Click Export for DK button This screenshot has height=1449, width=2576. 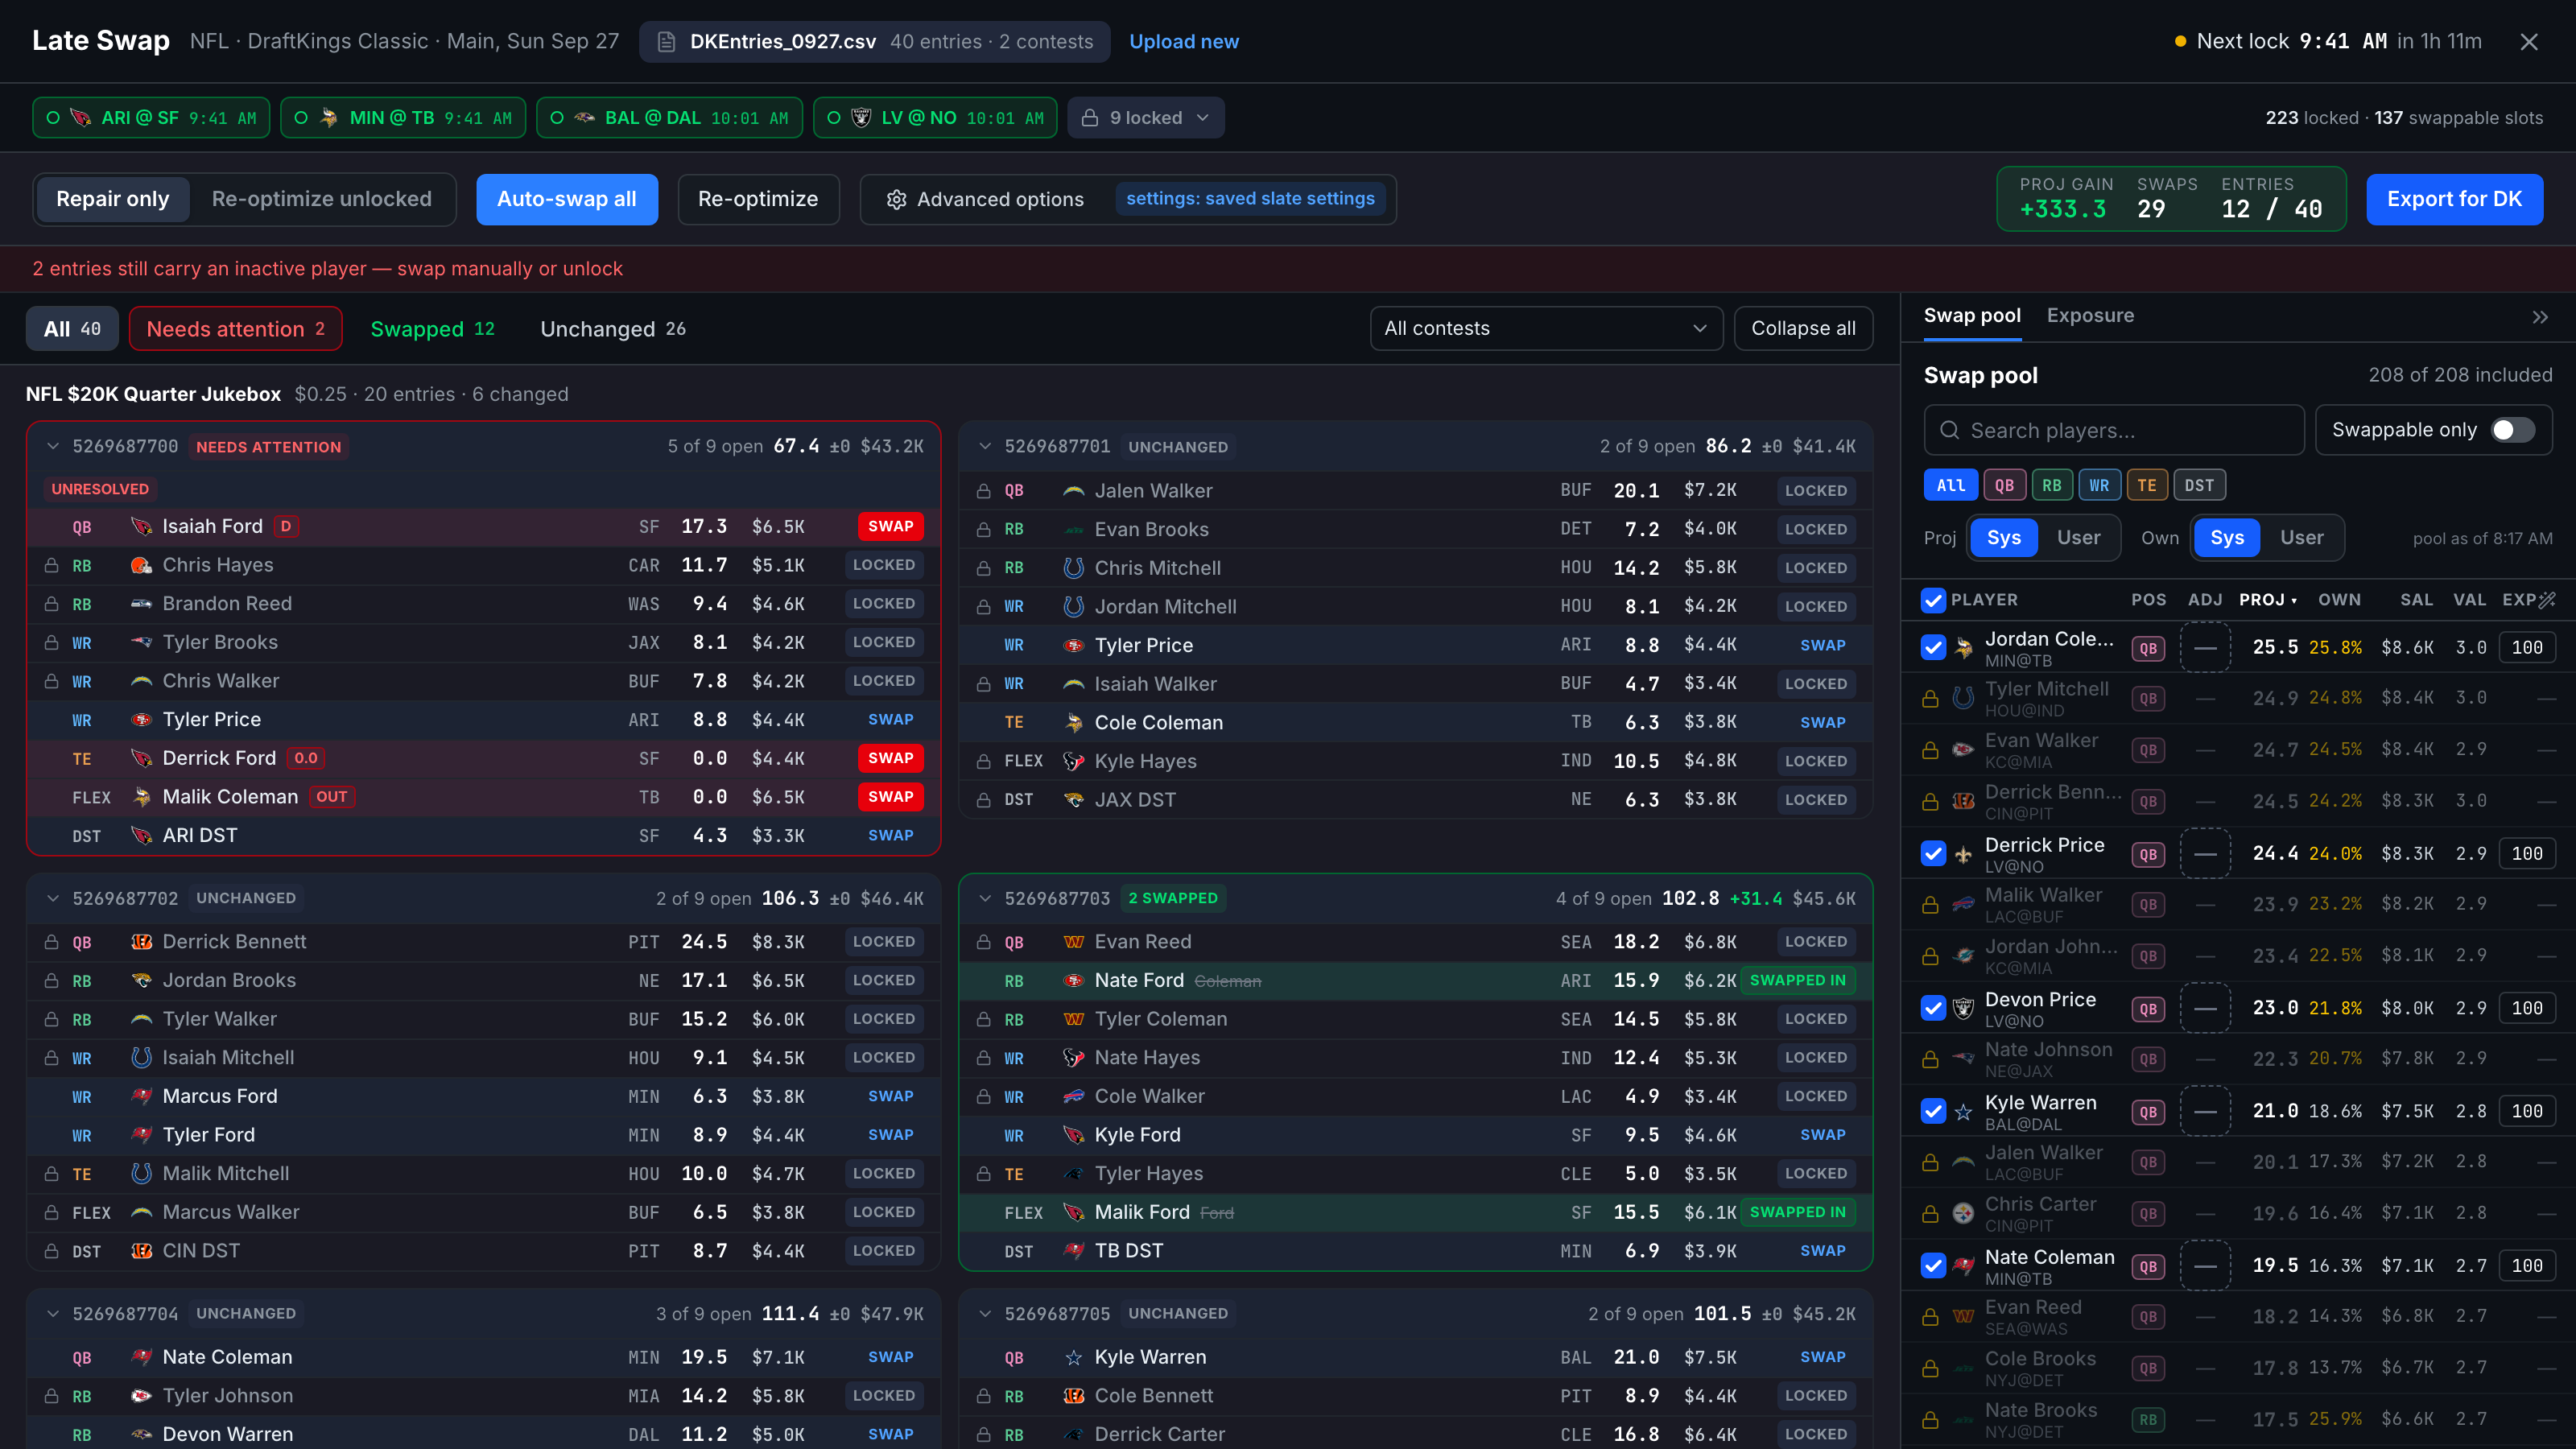point(2454,200)
